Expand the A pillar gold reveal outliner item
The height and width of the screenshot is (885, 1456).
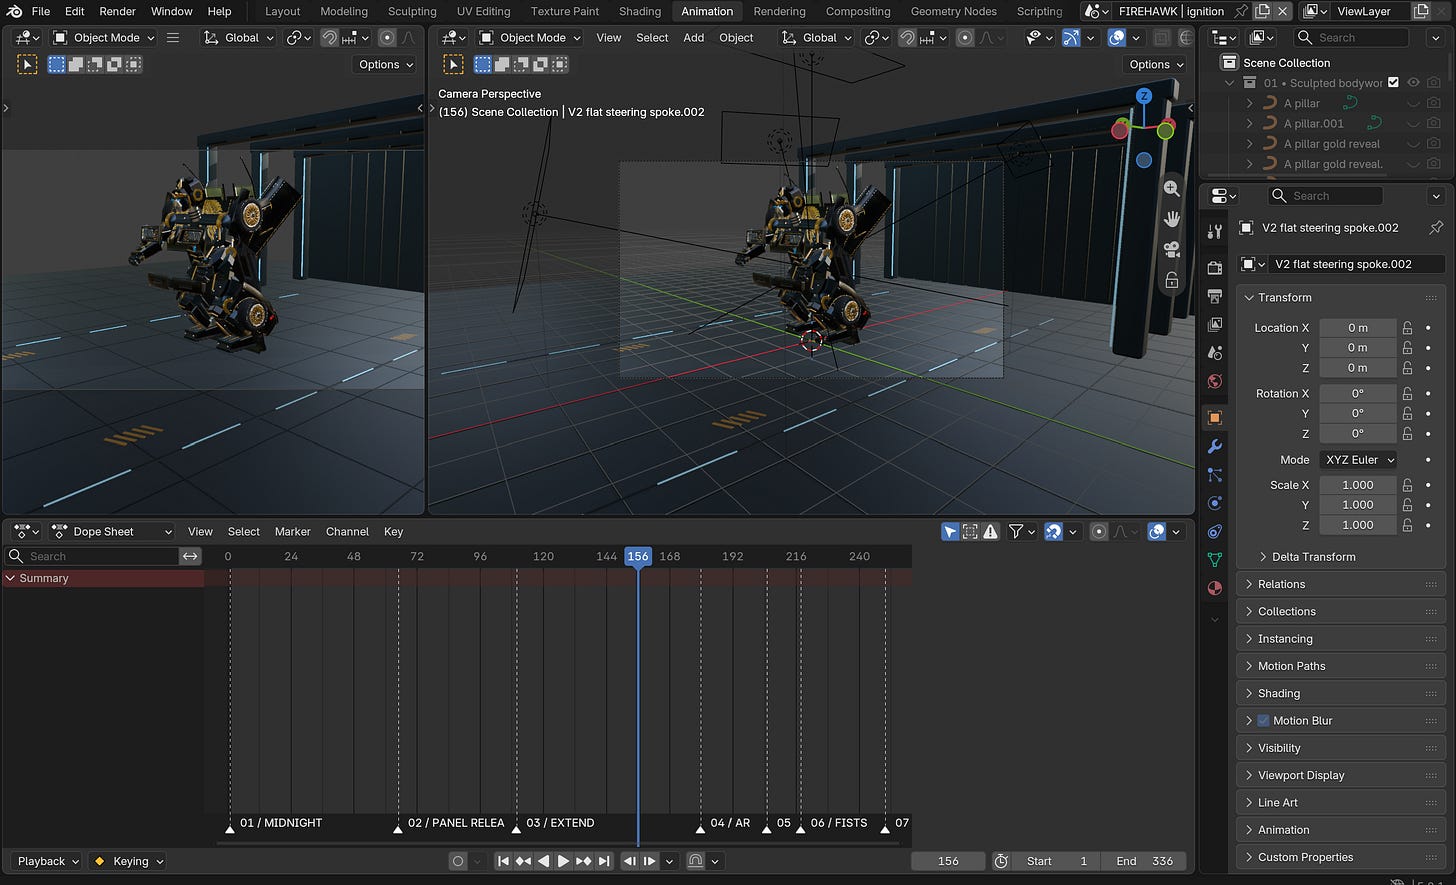pos(1250,144)
